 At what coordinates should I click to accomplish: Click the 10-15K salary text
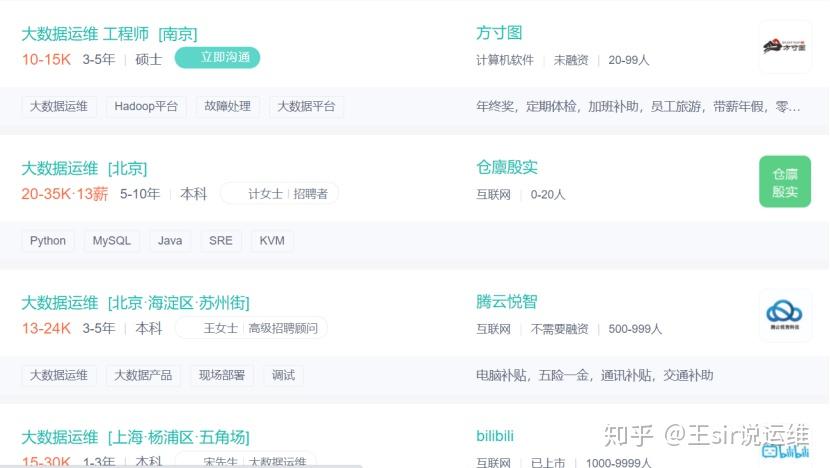click(46, 59)
